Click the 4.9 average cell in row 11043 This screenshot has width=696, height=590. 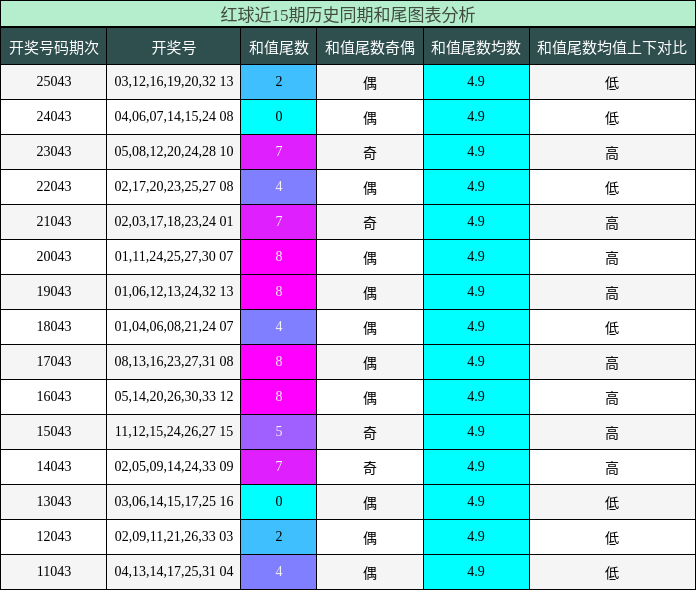point(476,572)
